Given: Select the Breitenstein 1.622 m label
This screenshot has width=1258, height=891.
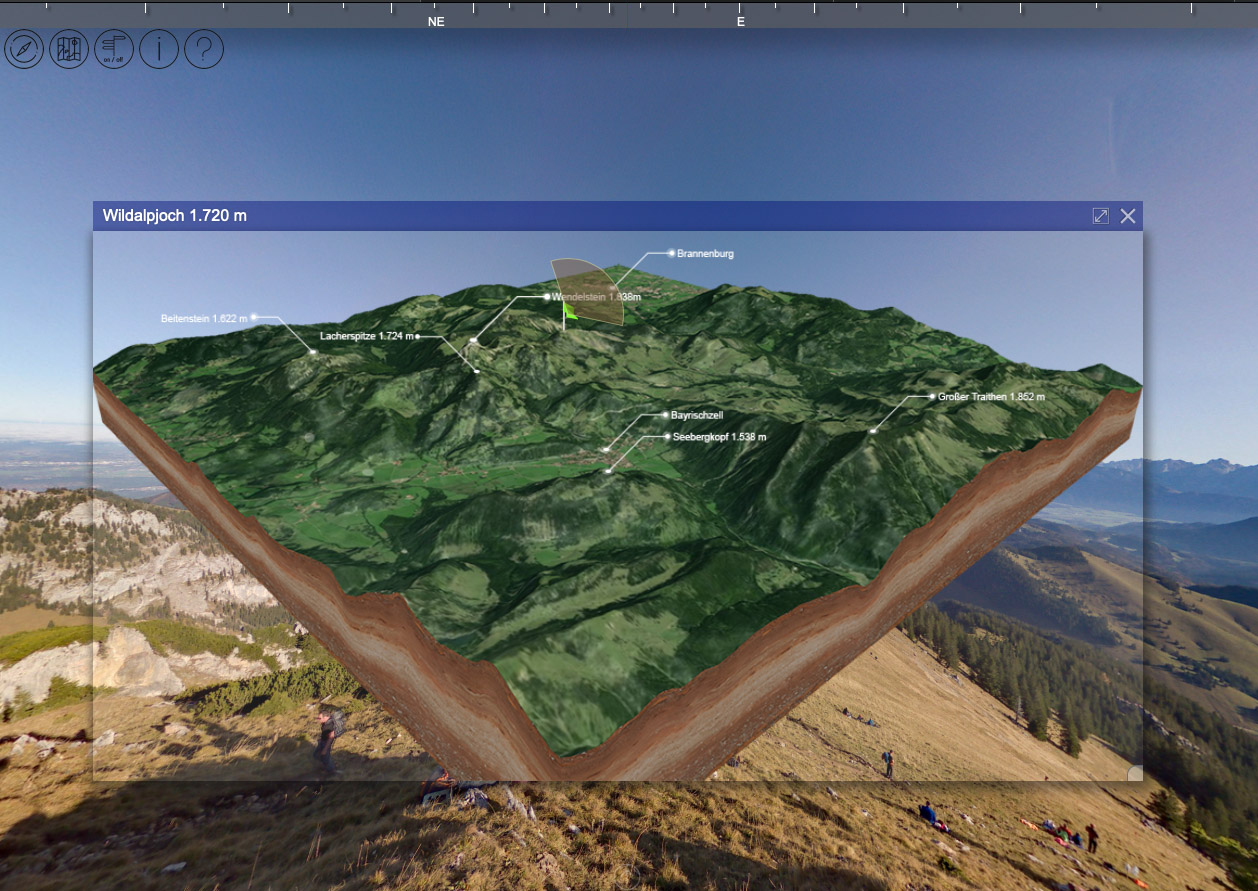Looking at the screenshot, I should 198,318.
